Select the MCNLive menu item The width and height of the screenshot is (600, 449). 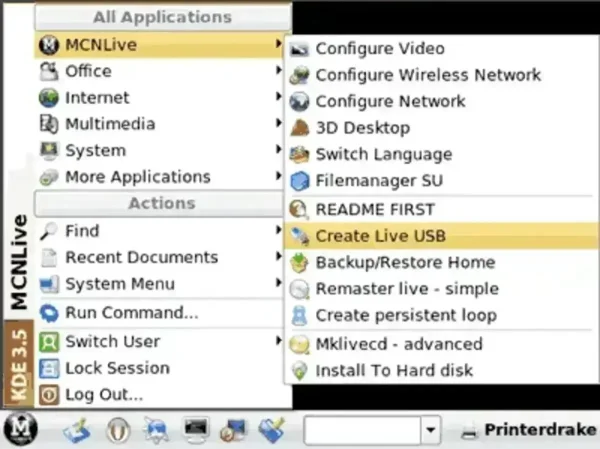159,45
